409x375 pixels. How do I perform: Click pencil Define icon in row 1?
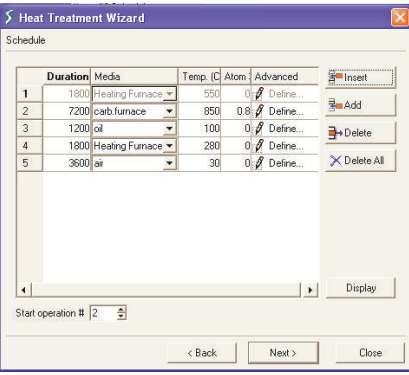tap(259, 94)
